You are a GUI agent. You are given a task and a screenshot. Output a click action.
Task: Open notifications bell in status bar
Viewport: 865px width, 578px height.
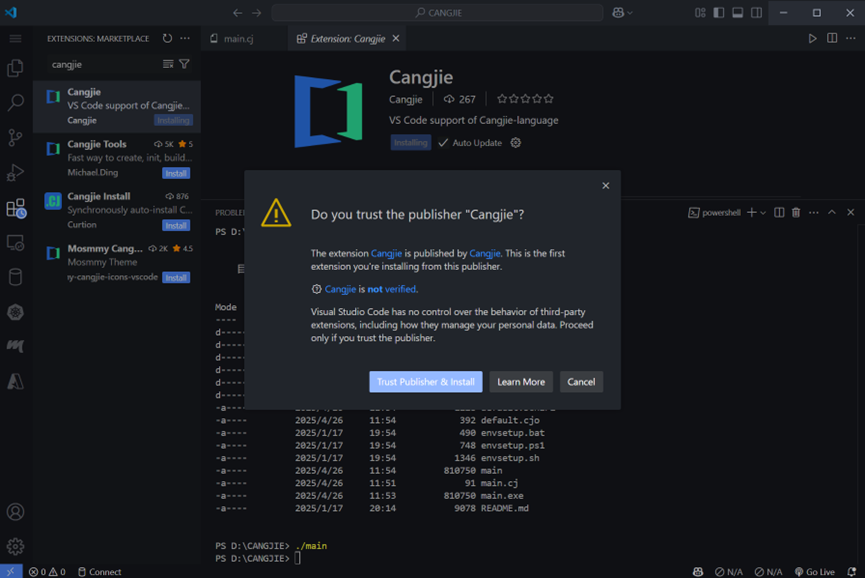(x=852, y=572)
